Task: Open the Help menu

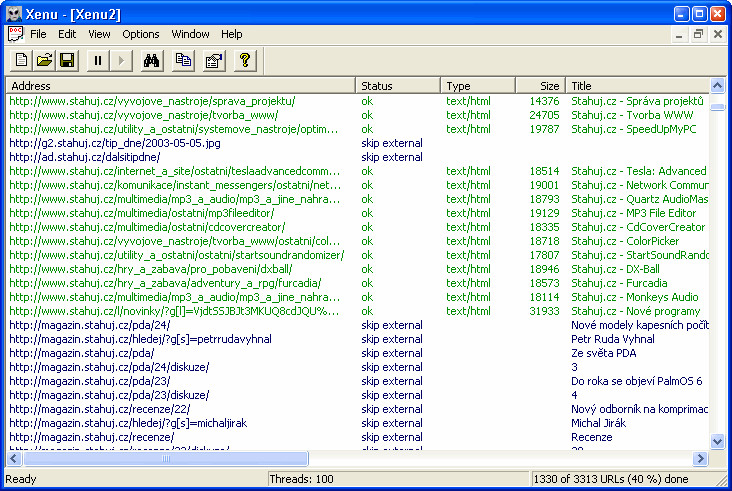Action: (232, 34)
